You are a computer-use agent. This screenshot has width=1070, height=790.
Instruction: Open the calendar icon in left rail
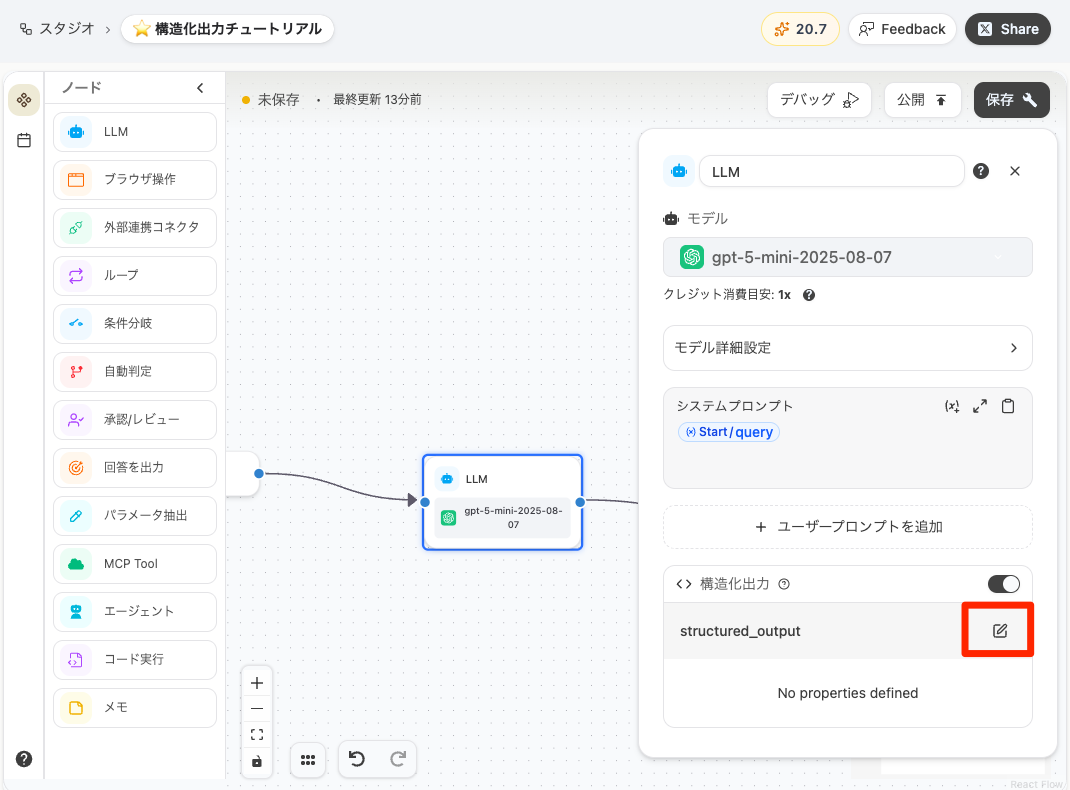point(24,140)
